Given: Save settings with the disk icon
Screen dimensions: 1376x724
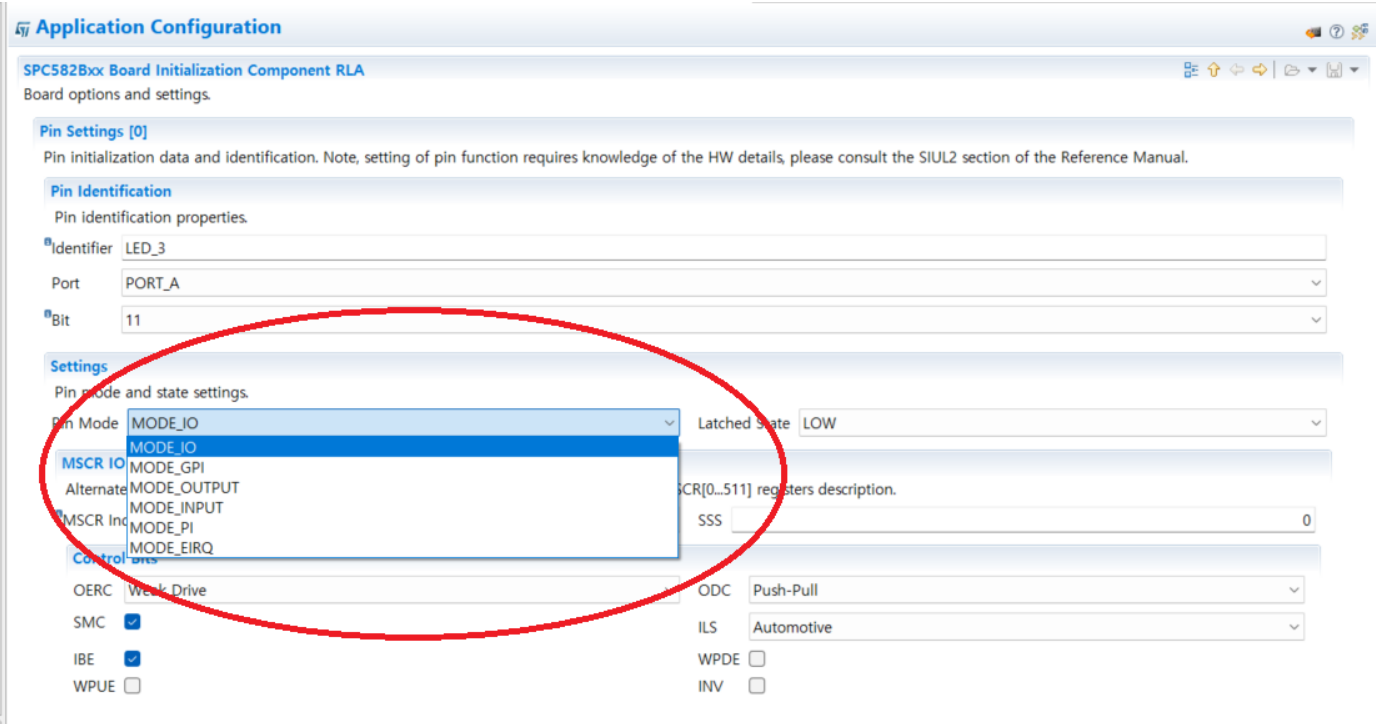Looking at the screenshot, I should point(1333,70).
